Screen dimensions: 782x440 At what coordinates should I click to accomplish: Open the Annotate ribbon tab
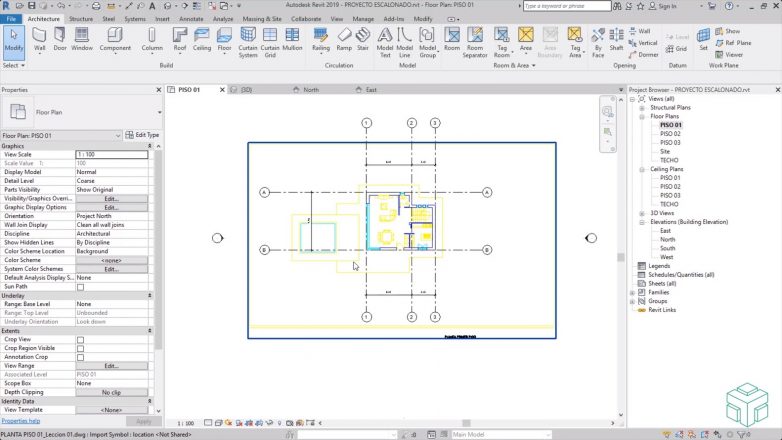[x=190, y=18]
